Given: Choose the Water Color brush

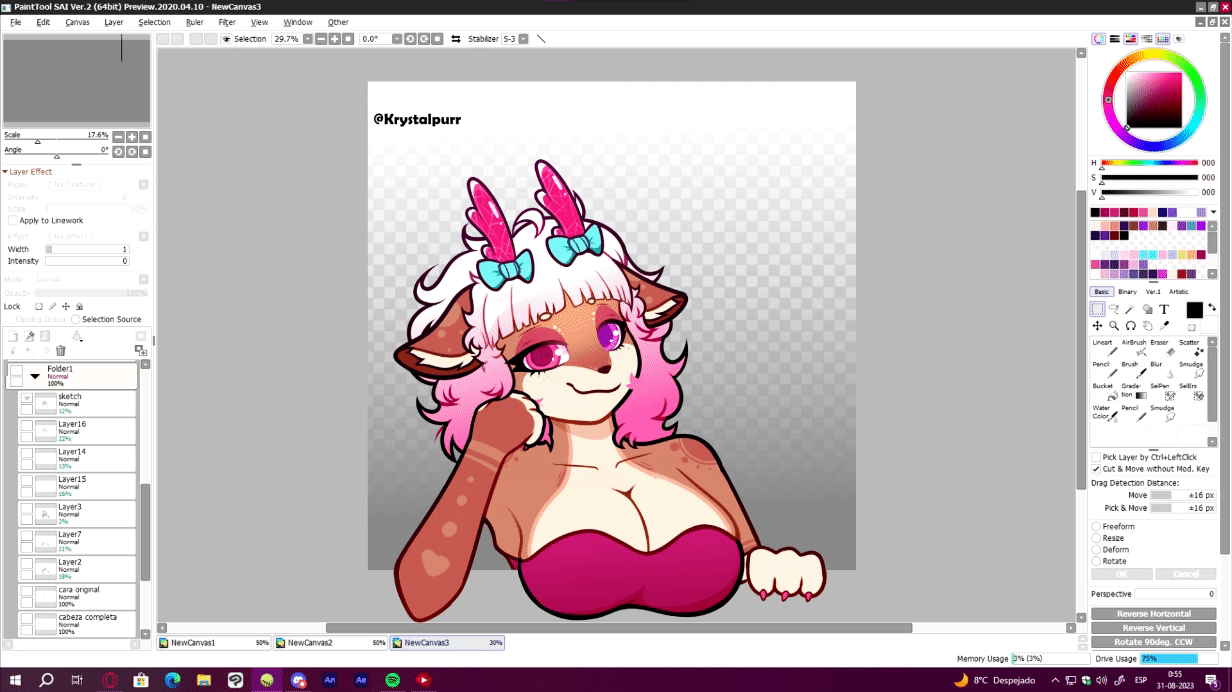Looking at the screenshot, I should pyautogui.click(x=1103, y=412).
